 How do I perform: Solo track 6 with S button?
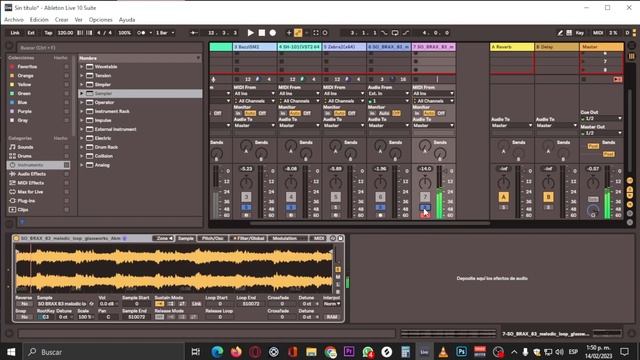pos(380,208)
